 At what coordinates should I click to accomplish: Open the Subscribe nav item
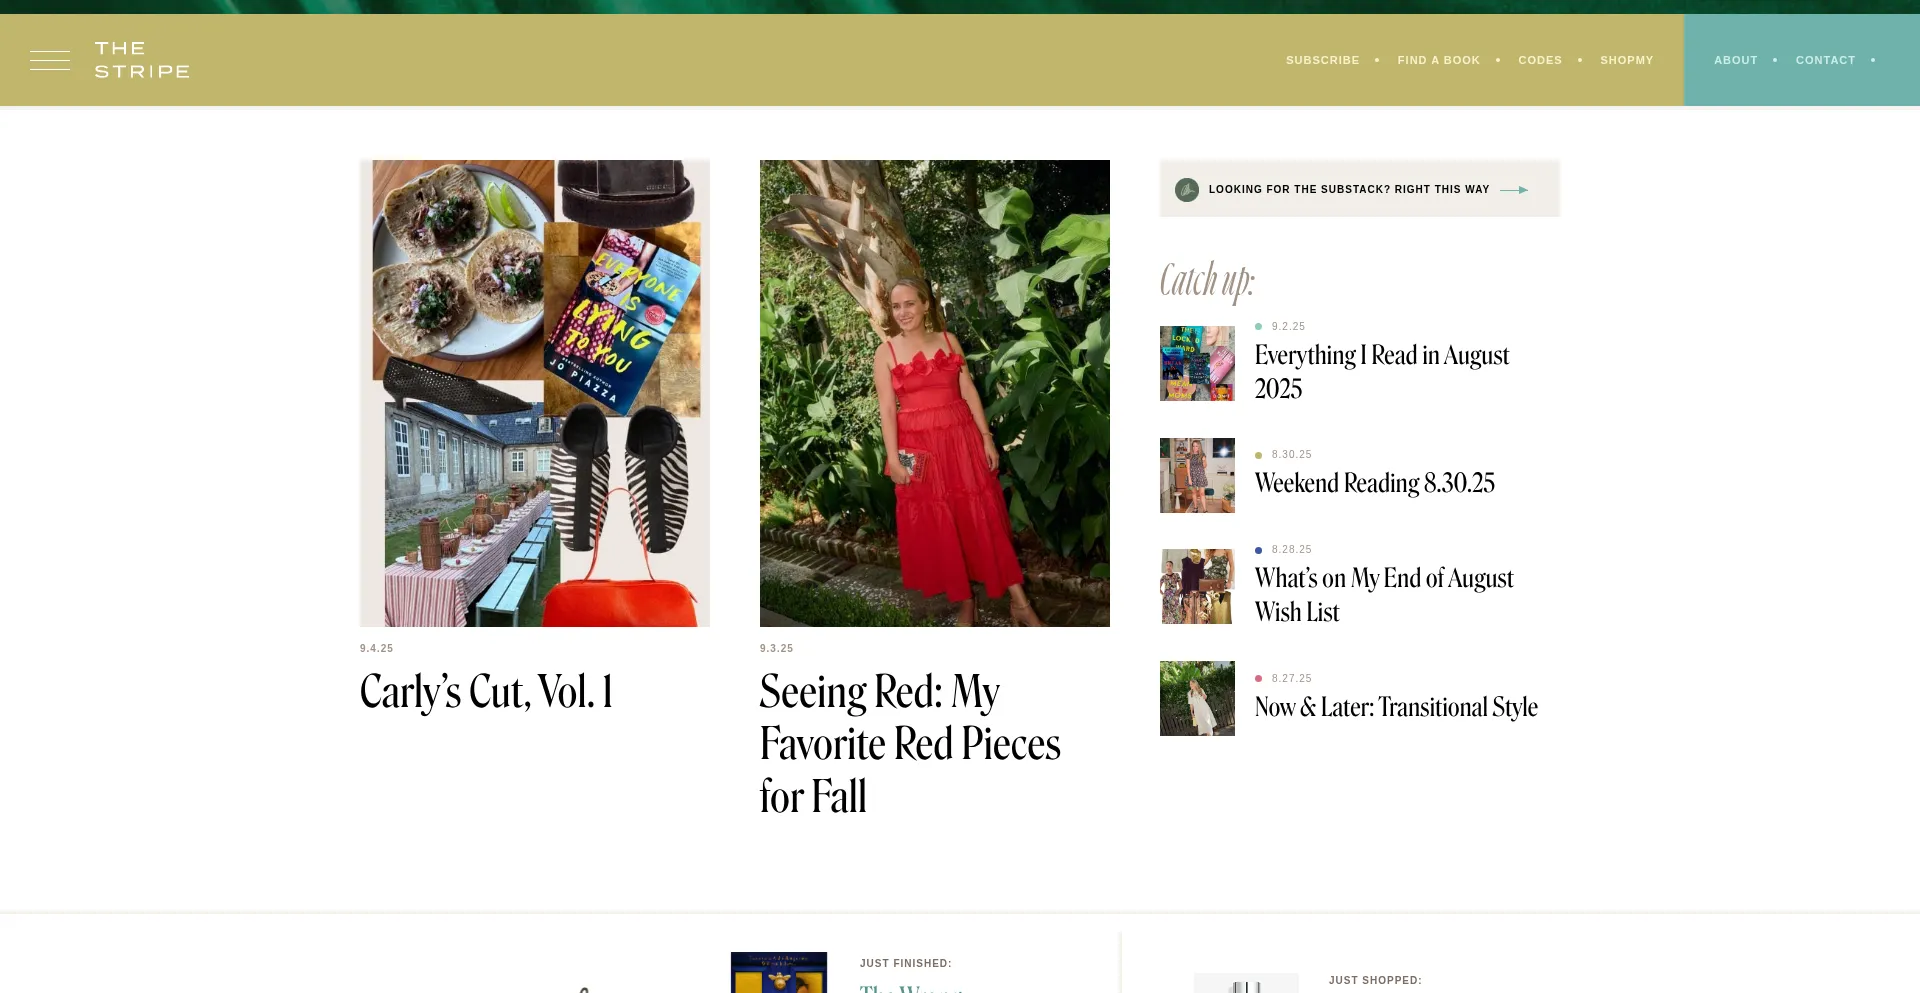point(1322,60)
